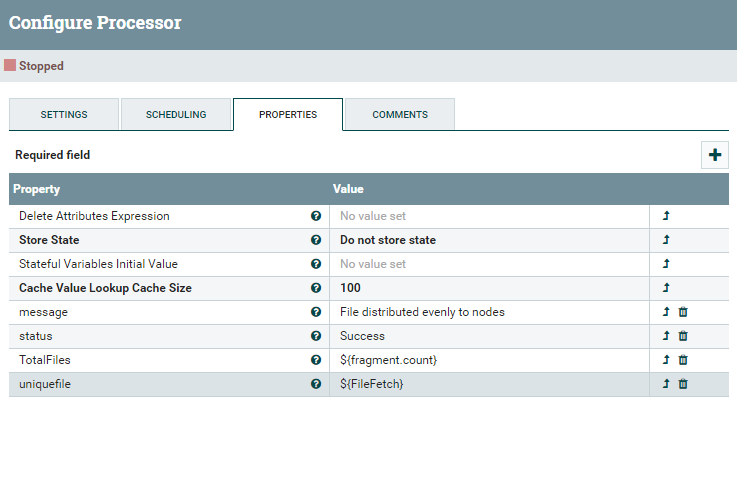Click the arrow icon in message row
This screenshot has width=737, height=480.
click(666, 312)
